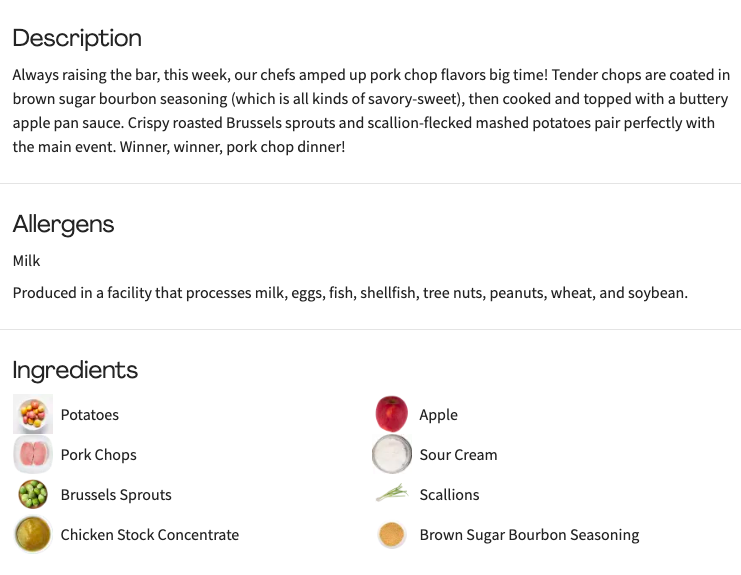Click the red Apple icon
Screen dimensions: 741x575
(x=391, y=414)
